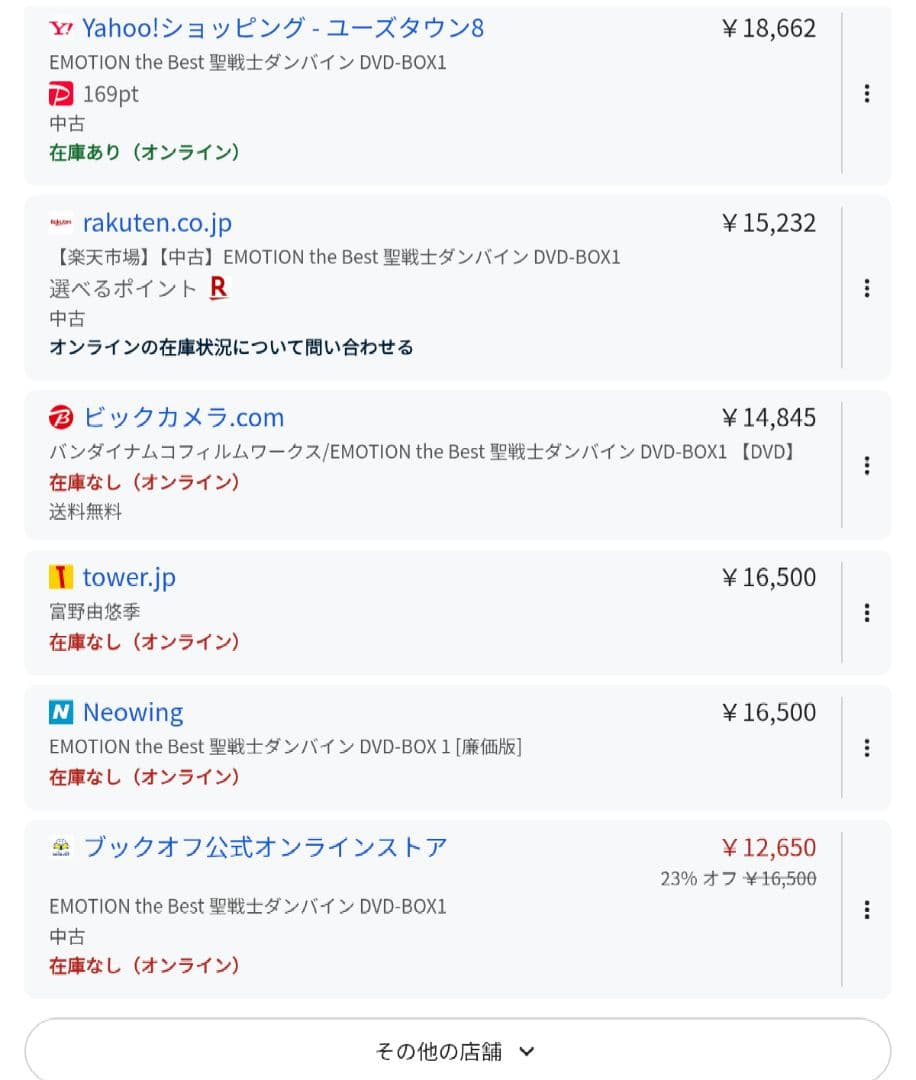Expand その他の店舗 to show more stores
The width and height of the screenshot is (916, 1080).
coord(440,1051)
